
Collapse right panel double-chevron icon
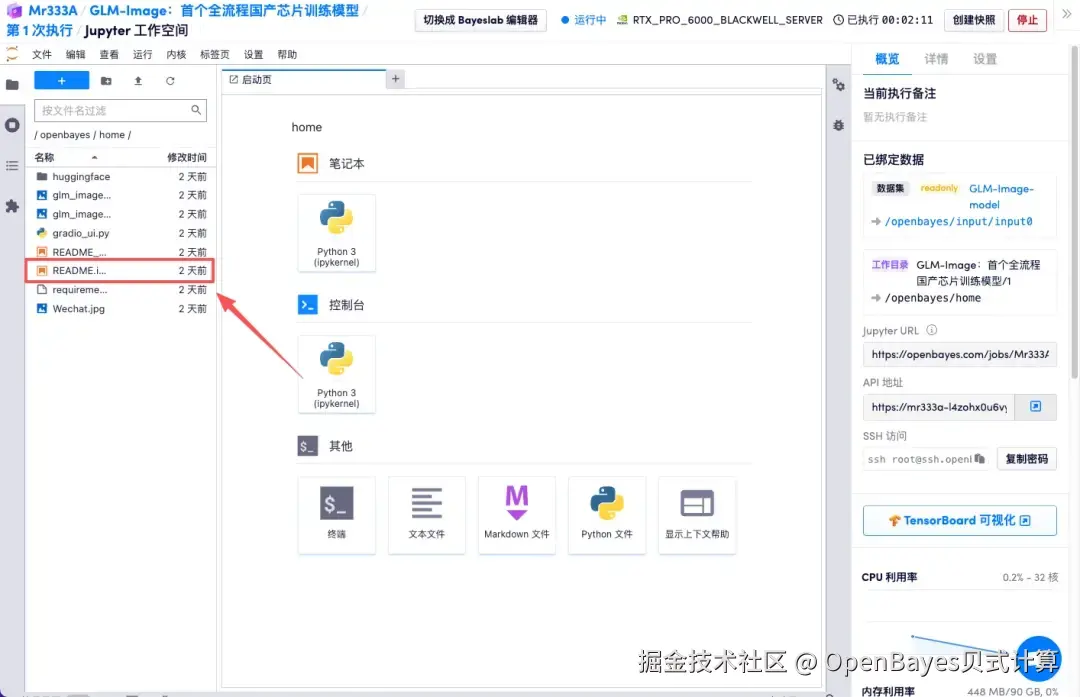[x=1066, y=14]
